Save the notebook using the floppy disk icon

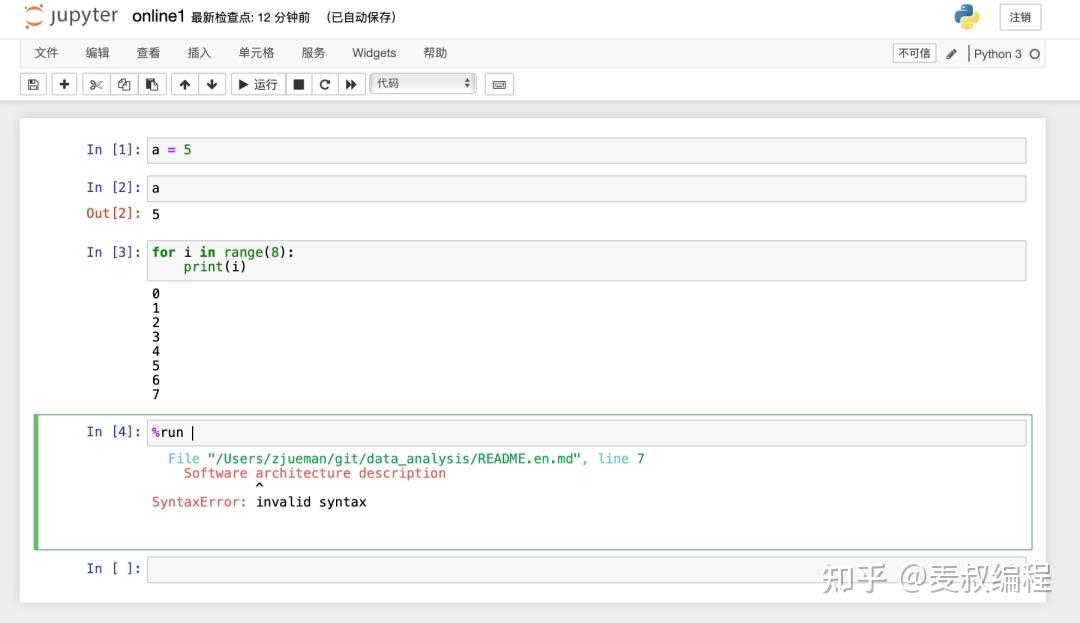click(33, 84)
